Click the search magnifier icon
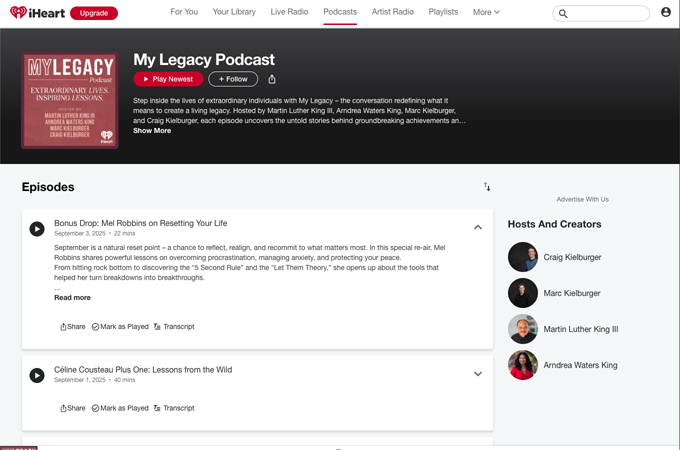The width and height of the screenshot is (680, 450). pyautogui.click(x=563, y=13)
